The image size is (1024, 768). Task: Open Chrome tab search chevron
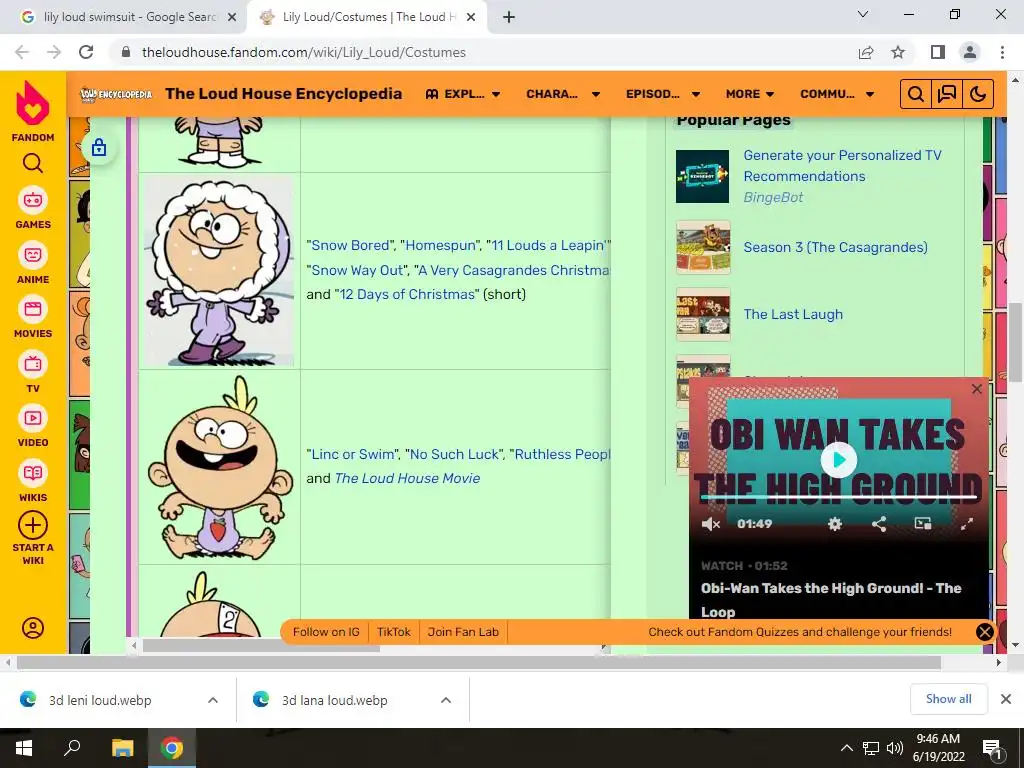click(863, 14)
